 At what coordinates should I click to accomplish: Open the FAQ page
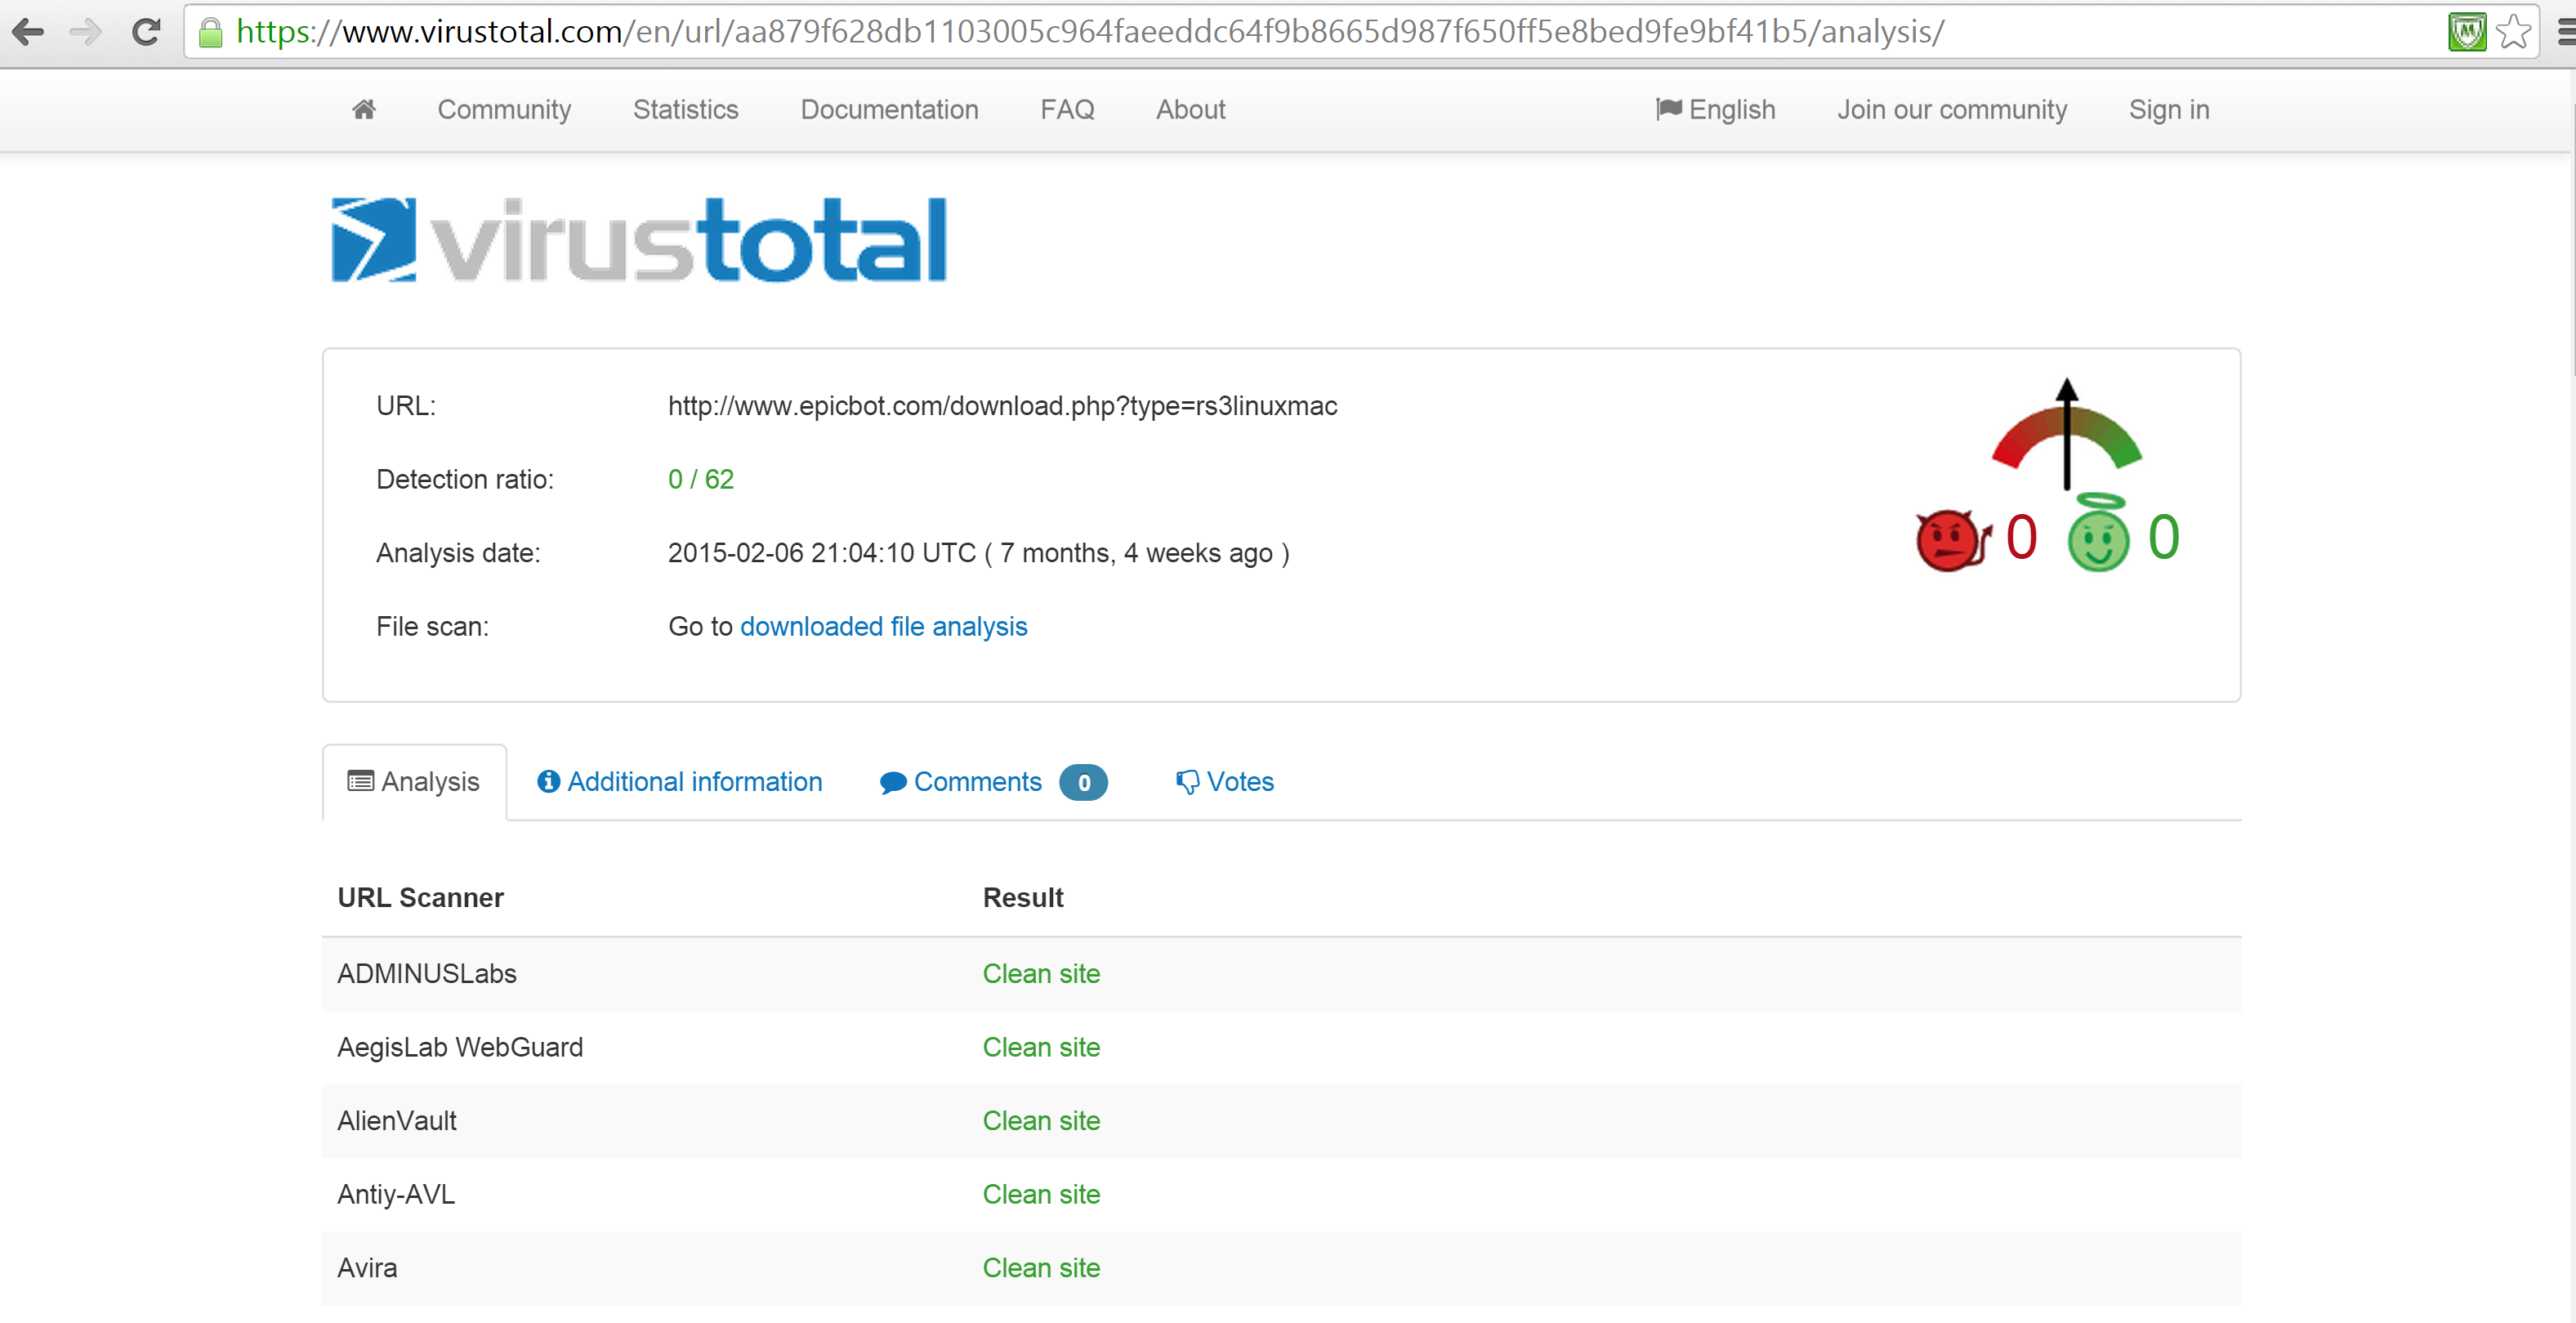click(x=1067, y=109)
